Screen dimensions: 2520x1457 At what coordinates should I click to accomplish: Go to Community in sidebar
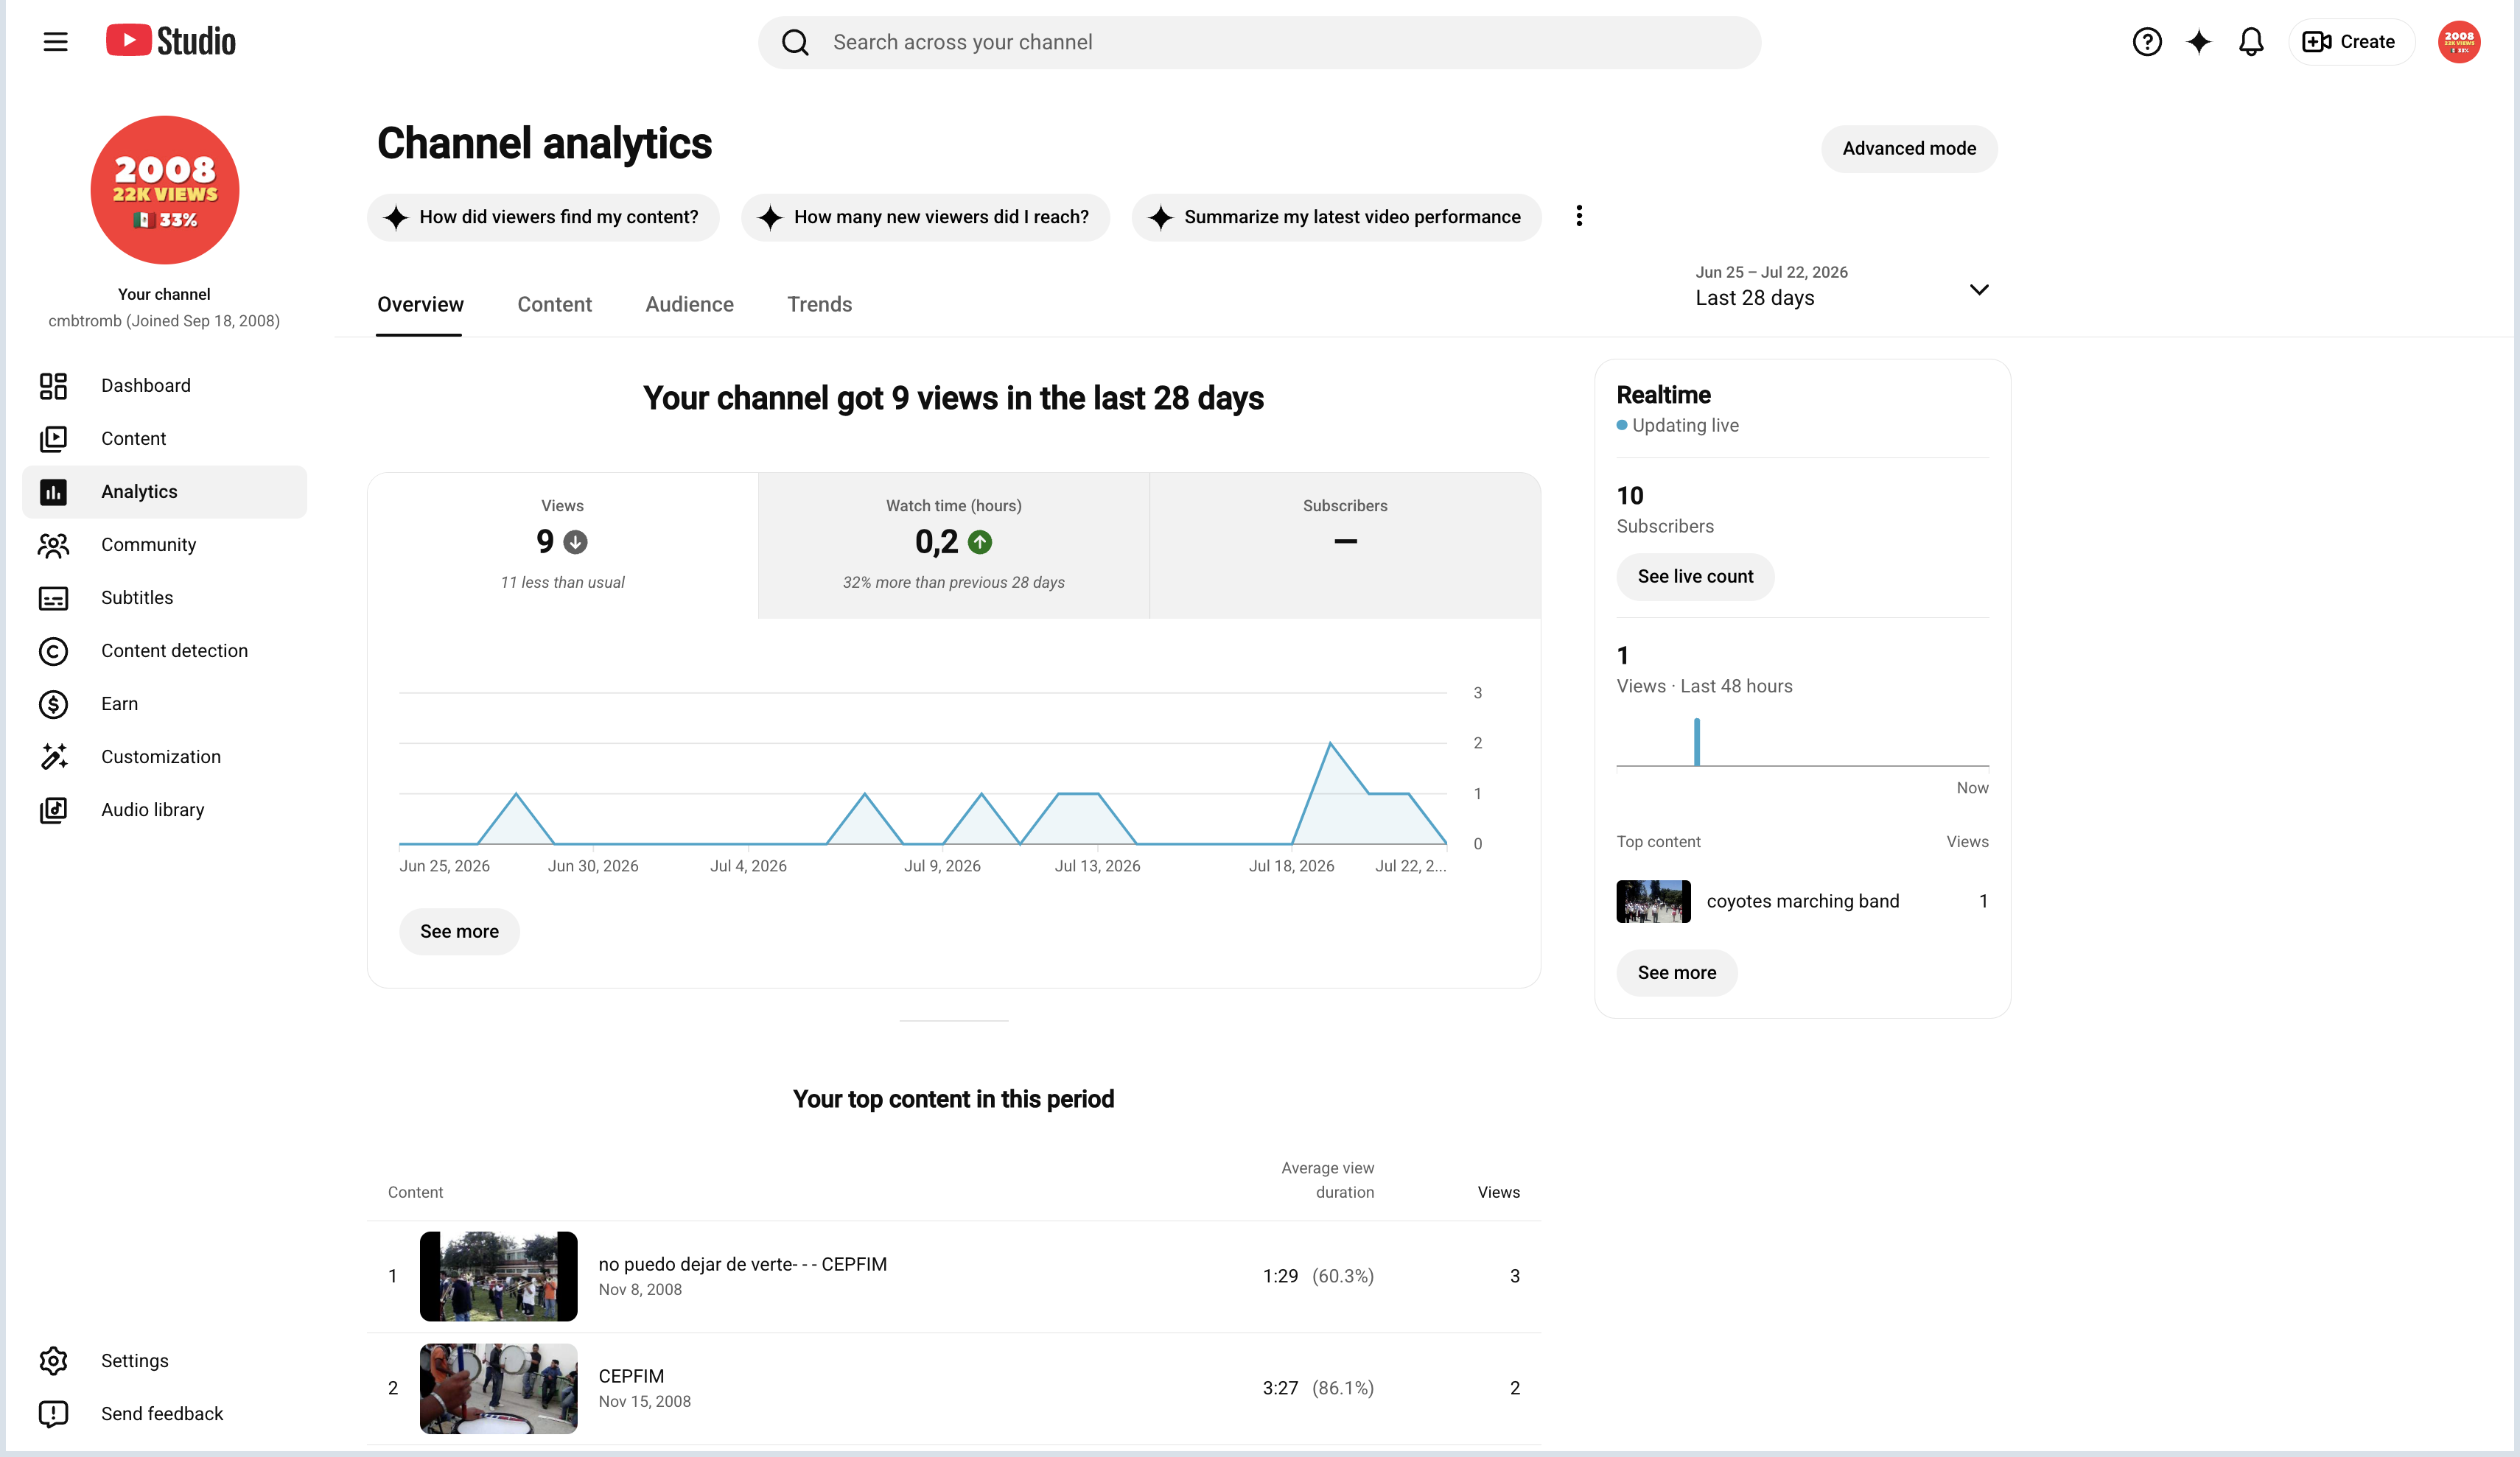click(x=165, y=545)
